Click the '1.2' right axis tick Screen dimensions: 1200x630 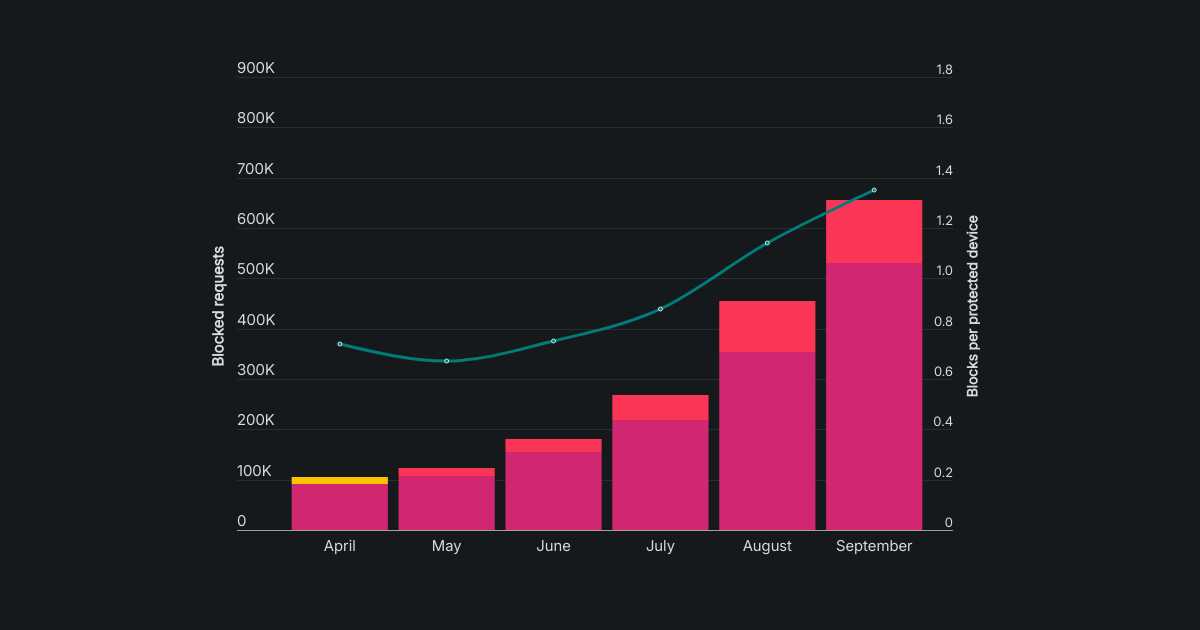coord(944,221)
